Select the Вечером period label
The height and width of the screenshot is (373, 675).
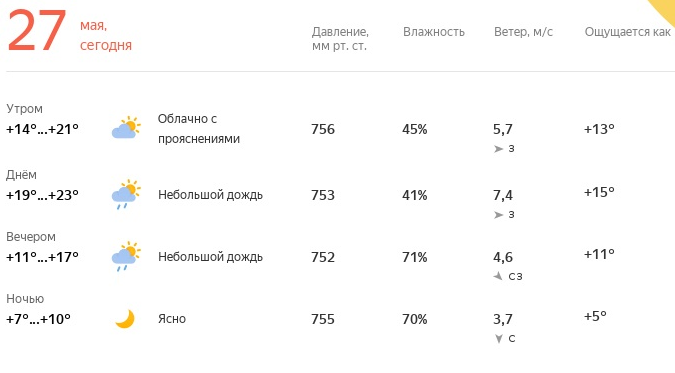click(x=31, y=237)
